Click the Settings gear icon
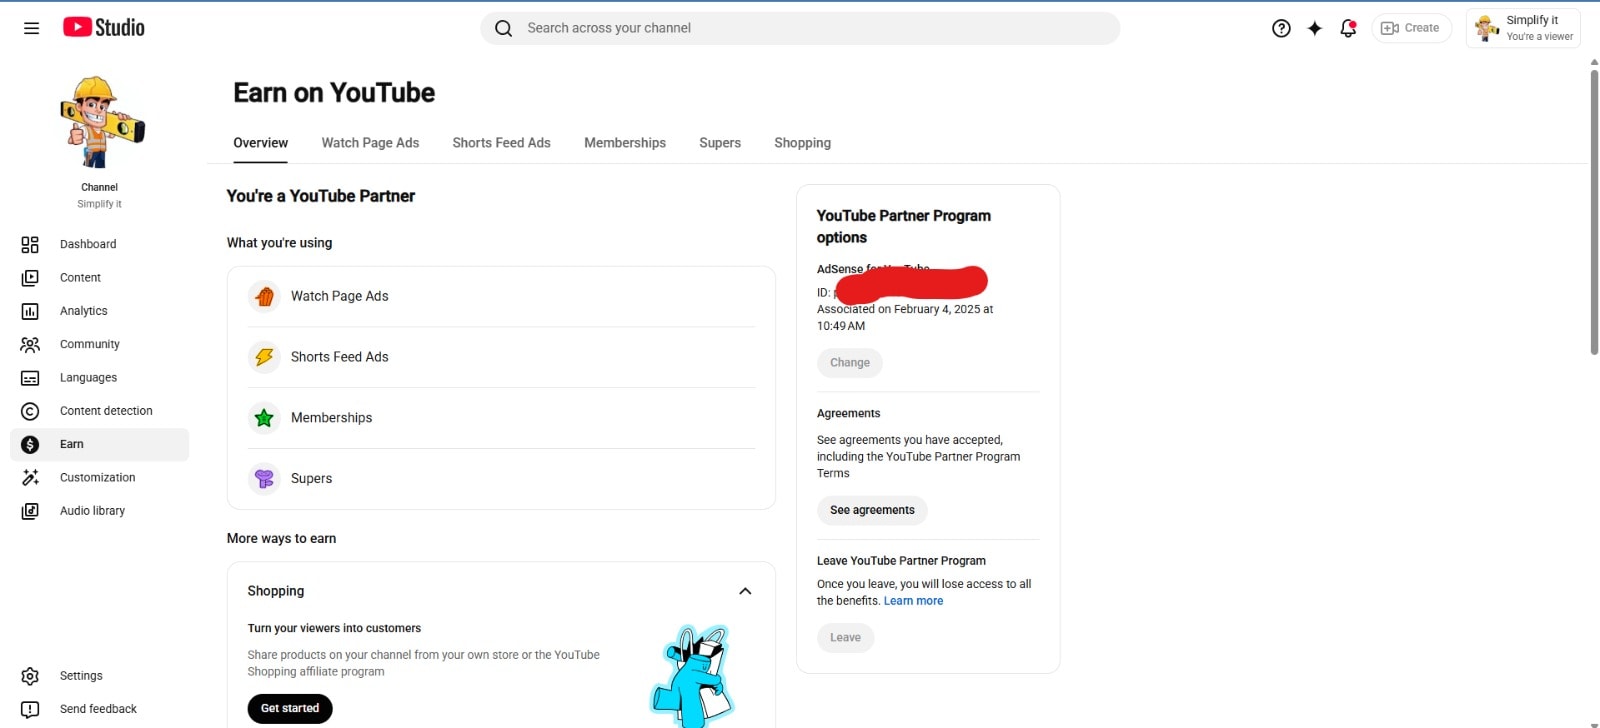The image size is (1600, 728). pyautogui.click(x=30, y=676)
